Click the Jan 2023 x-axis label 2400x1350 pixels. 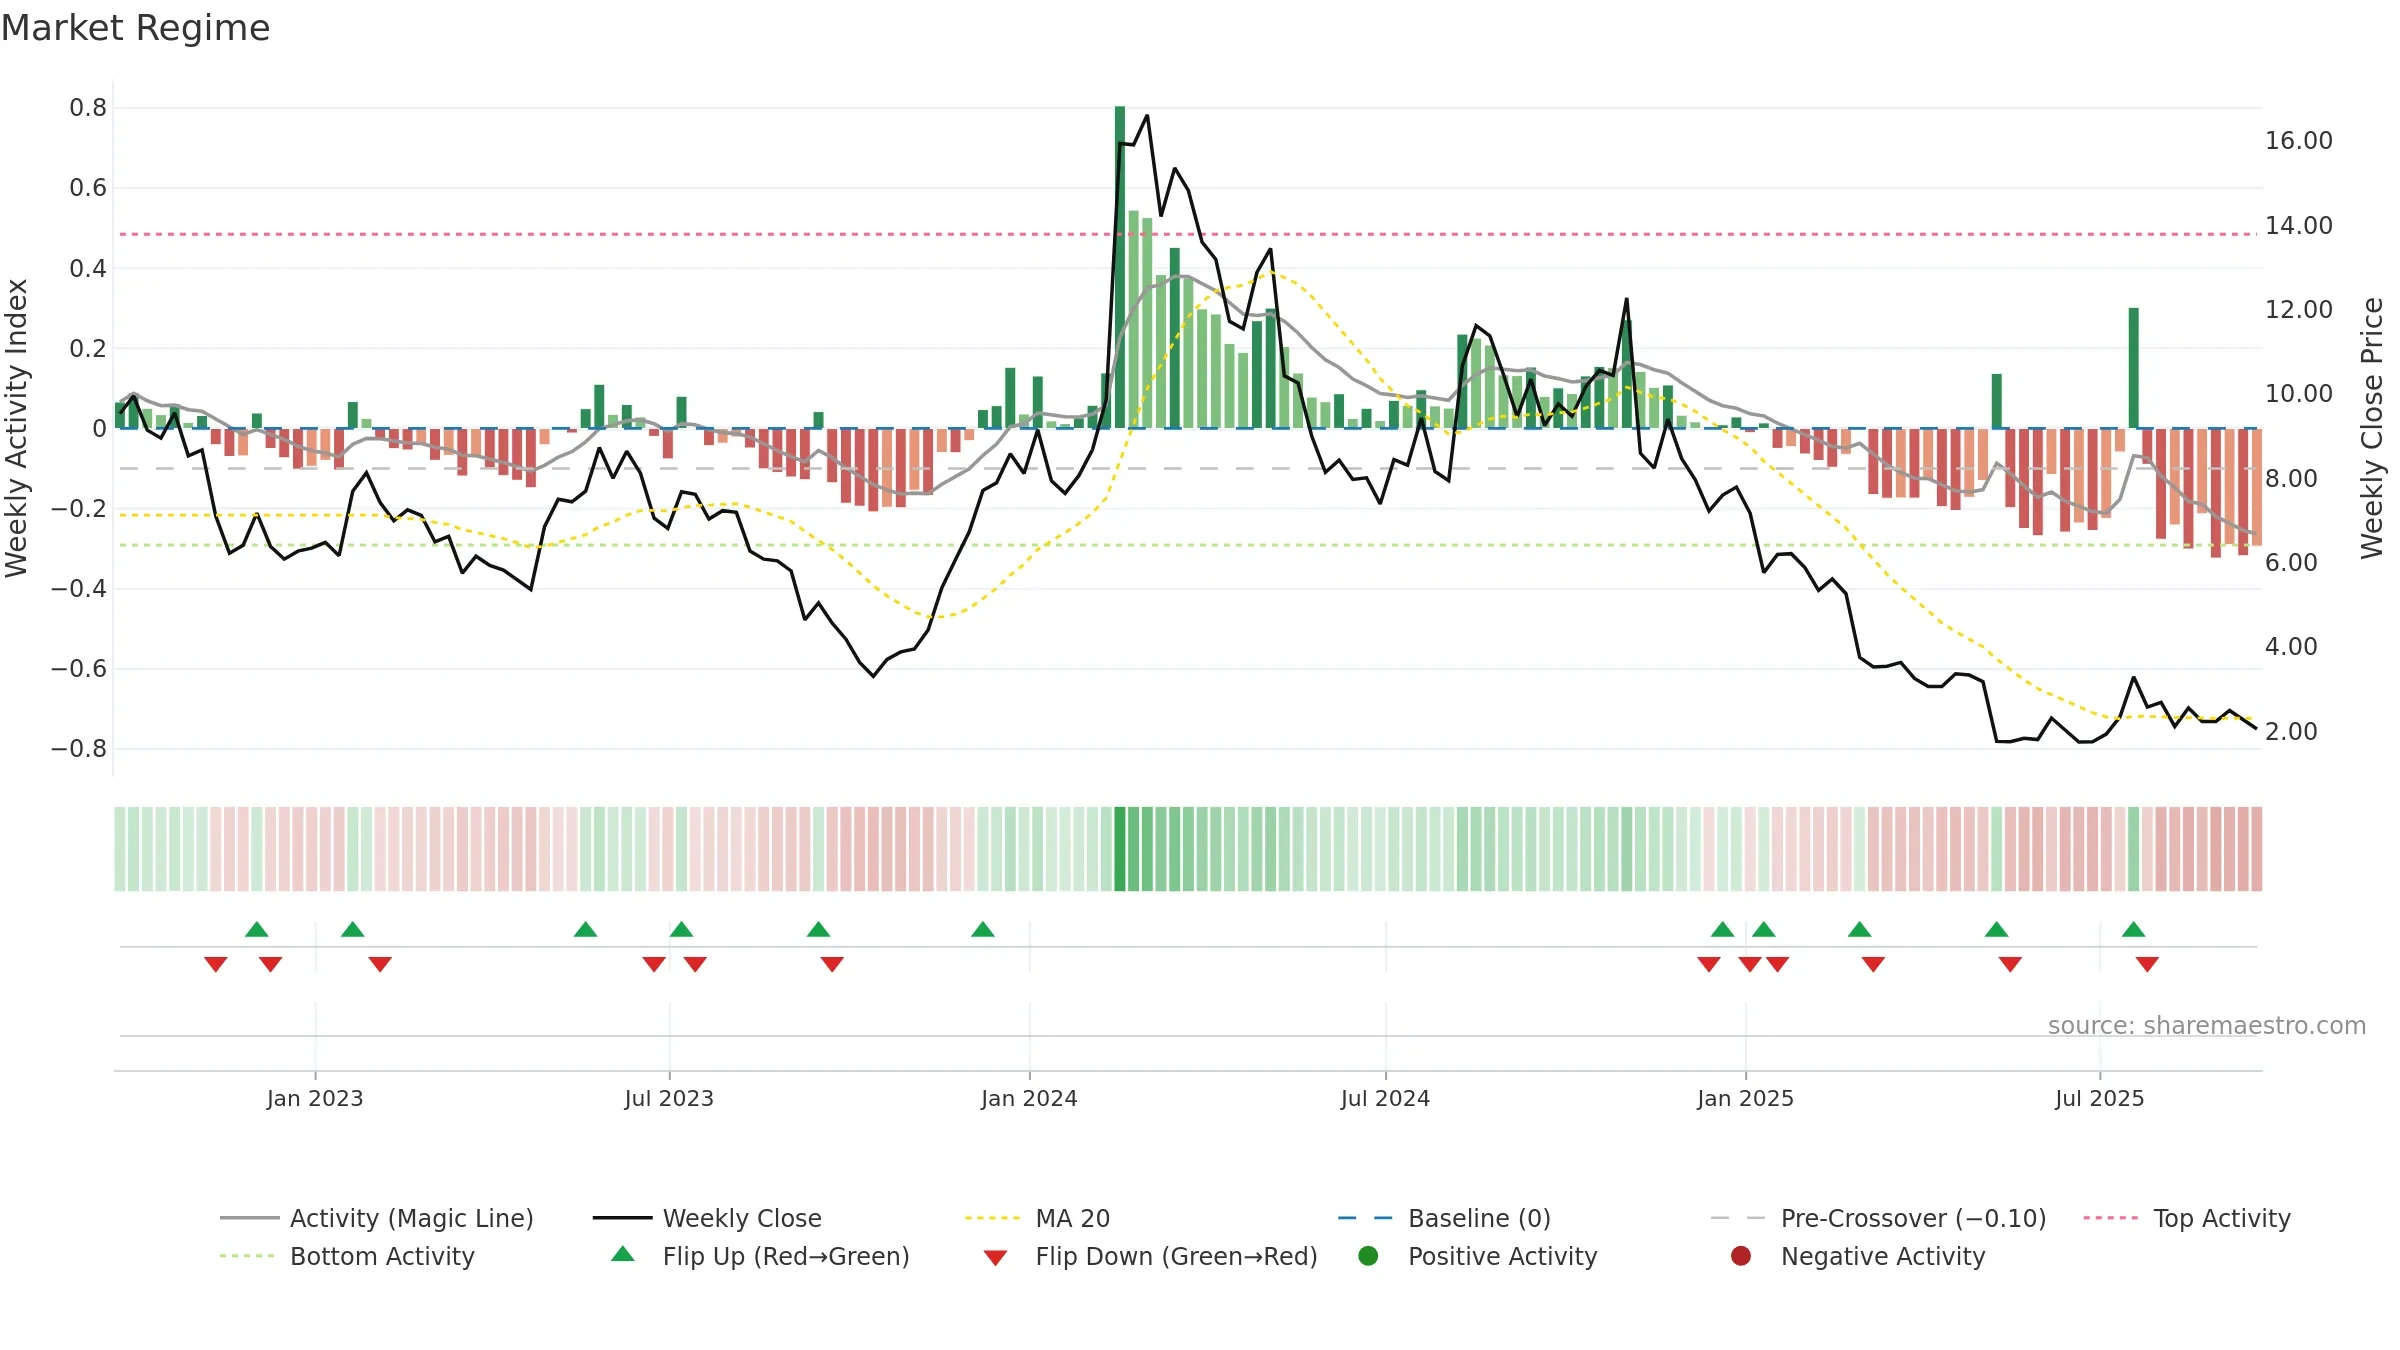point(315,1098)
